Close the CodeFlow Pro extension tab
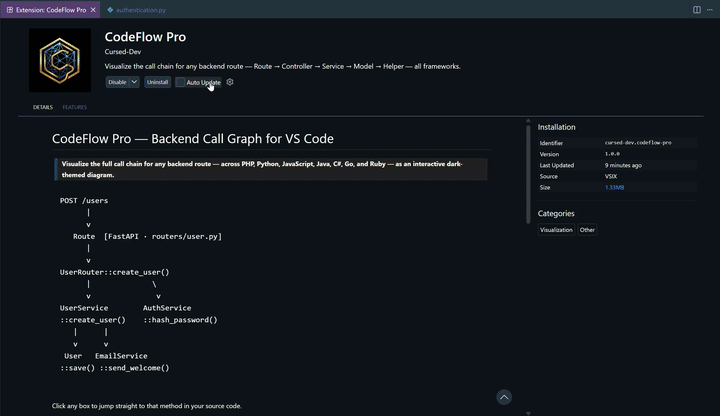The image size is (720, 416). tap(93, 10)
